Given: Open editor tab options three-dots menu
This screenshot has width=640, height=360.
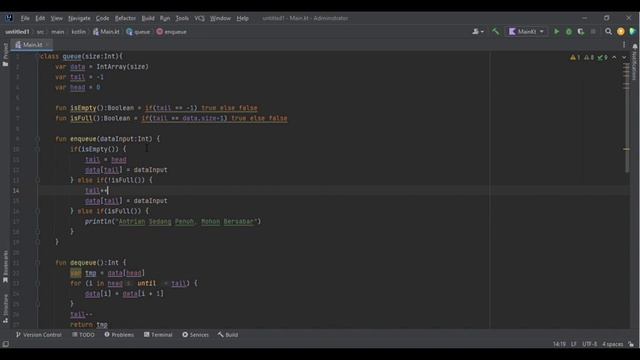Looking at the screenshot, I should pyautogui.click(x=624, y=44).
